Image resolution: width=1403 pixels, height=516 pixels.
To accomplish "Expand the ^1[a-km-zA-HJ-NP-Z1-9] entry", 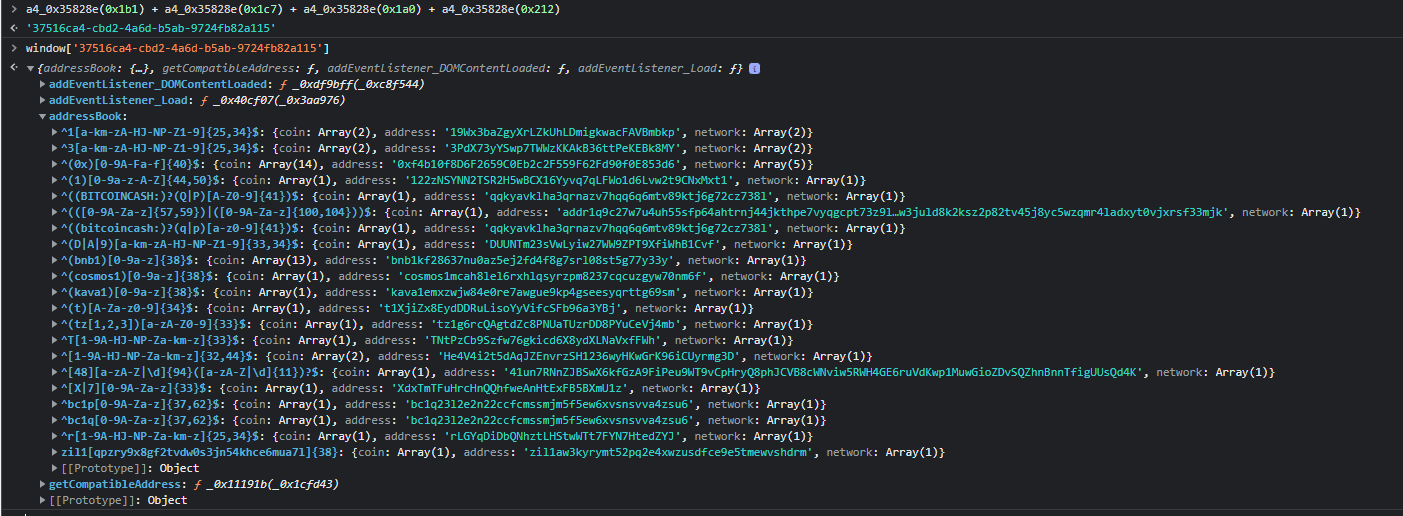I will (55, 132).
